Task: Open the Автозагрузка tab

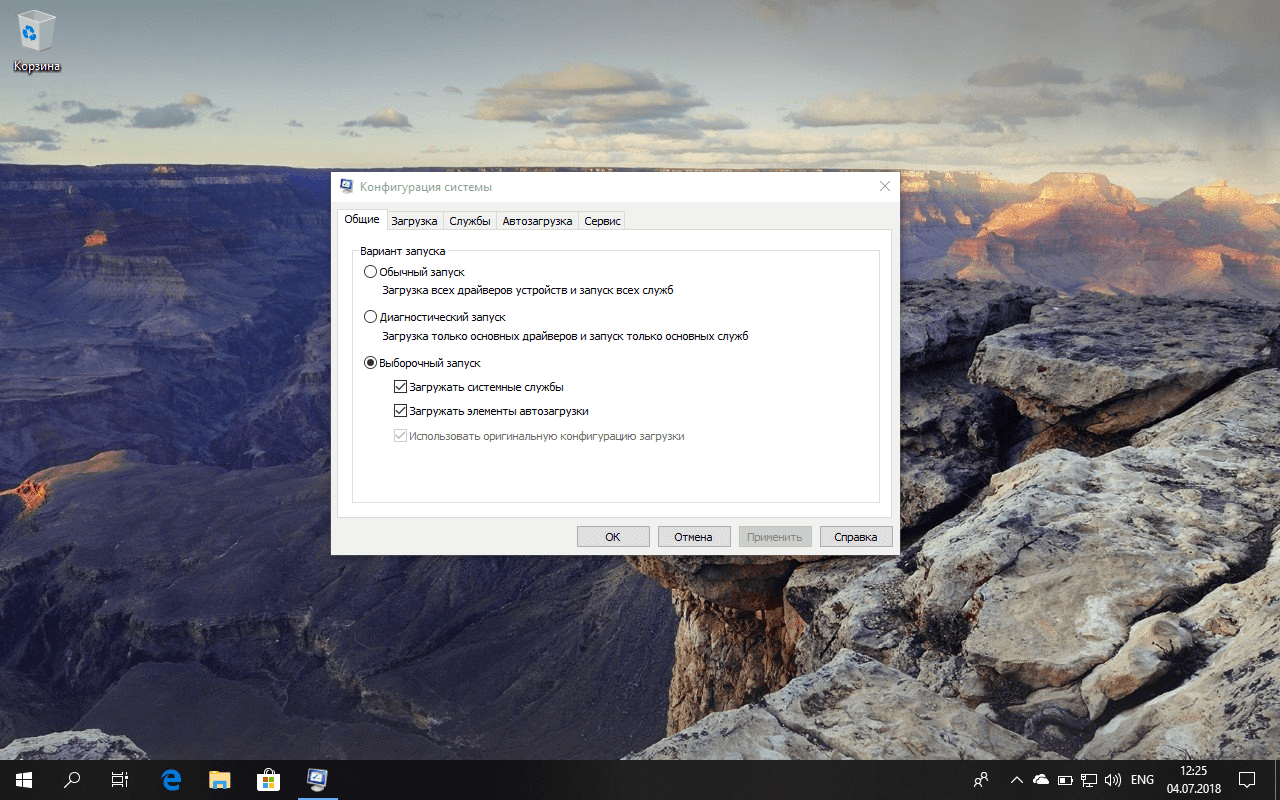Action: pos(537,220)
